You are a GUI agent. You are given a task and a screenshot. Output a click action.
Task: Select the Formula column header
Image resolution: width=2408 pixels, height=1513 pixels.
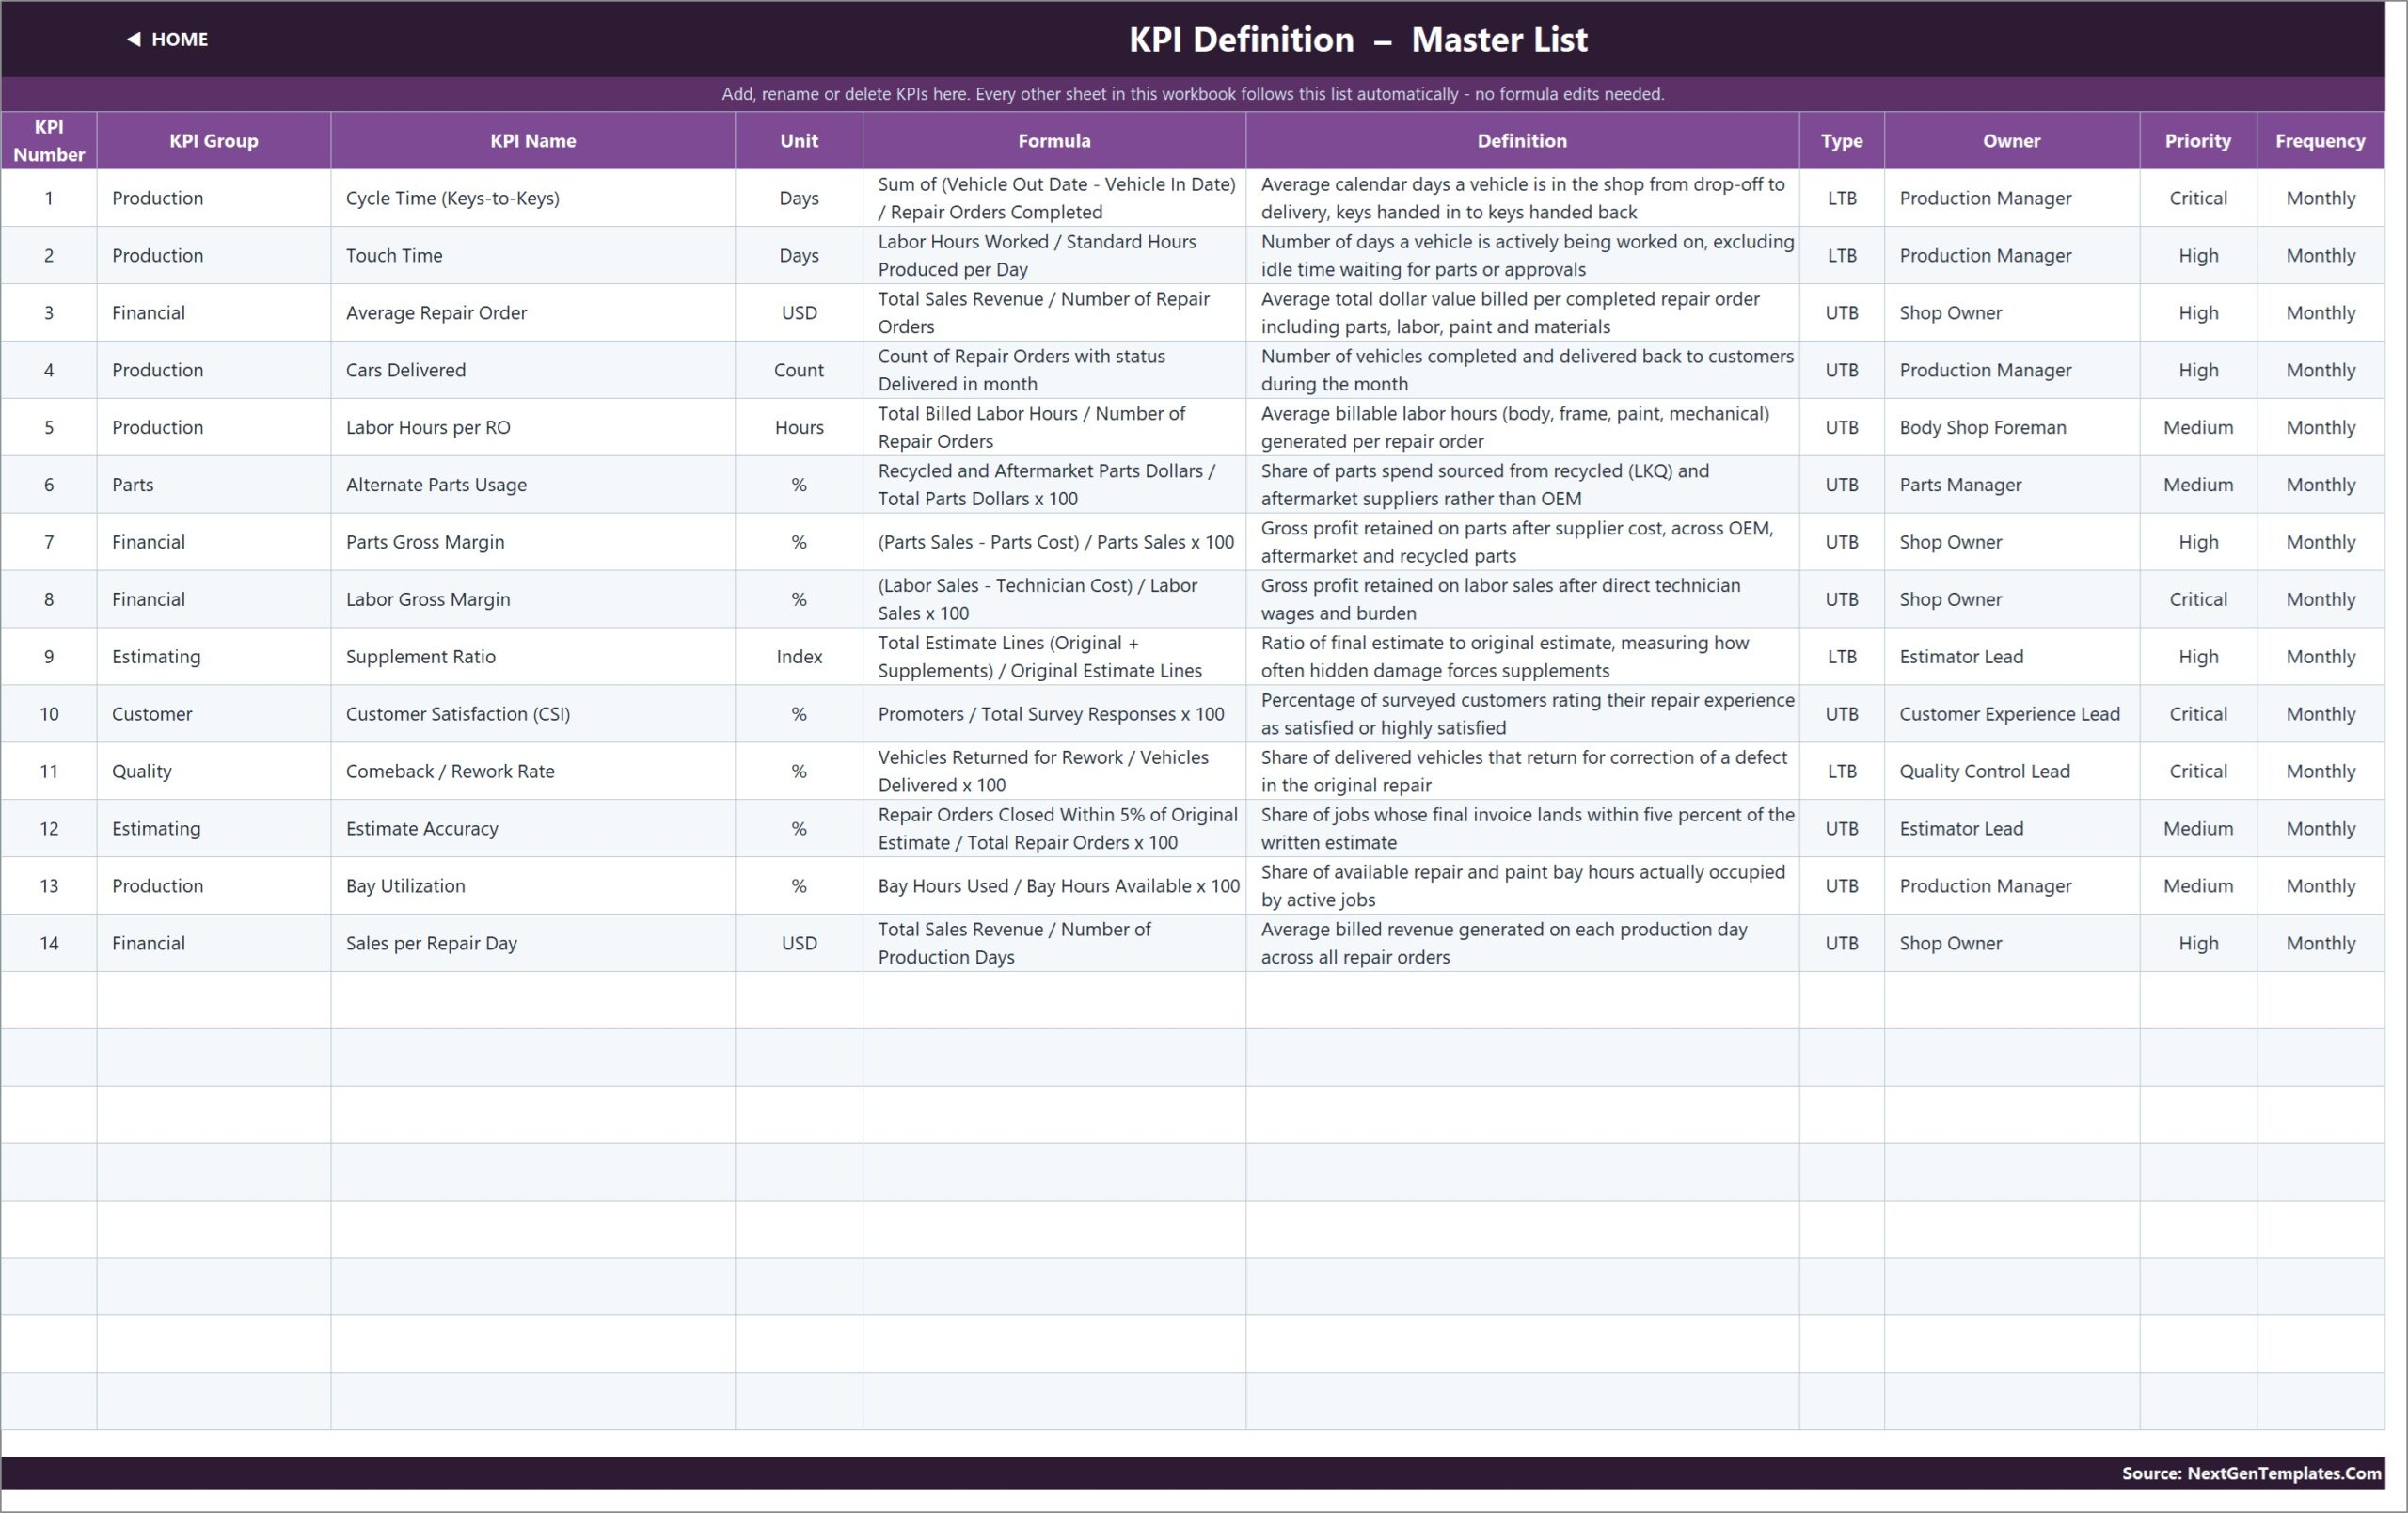pyautogui.click(x=1054, y=140)
